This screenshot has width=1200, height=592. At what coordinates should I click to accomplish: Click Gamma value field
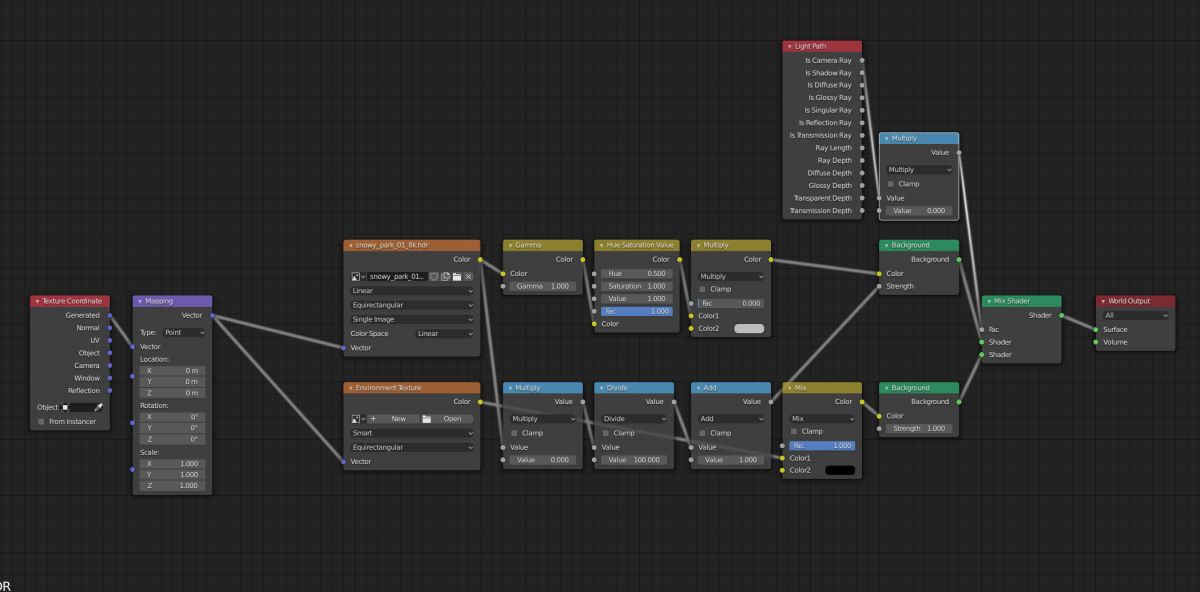point(542,286)
